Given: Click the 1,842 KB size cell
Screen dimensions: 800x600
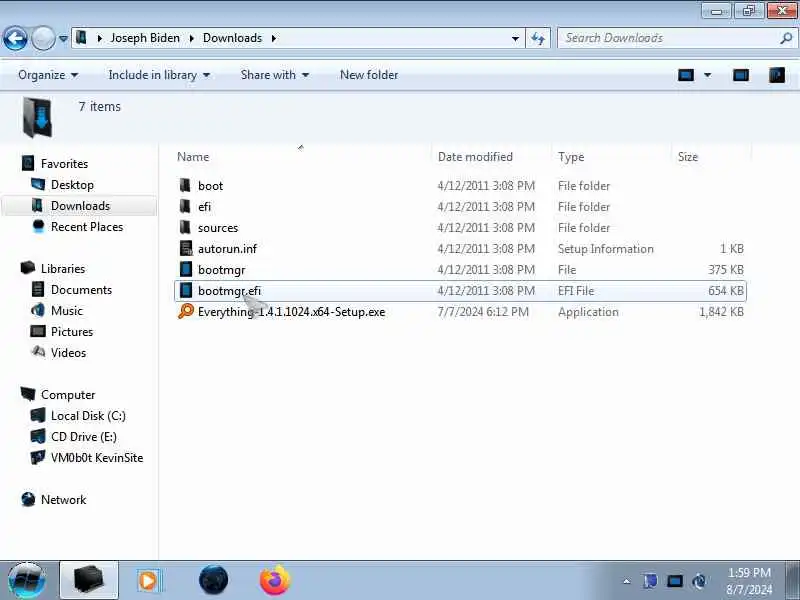Looking at the screenshot, I should pos(721,312).
